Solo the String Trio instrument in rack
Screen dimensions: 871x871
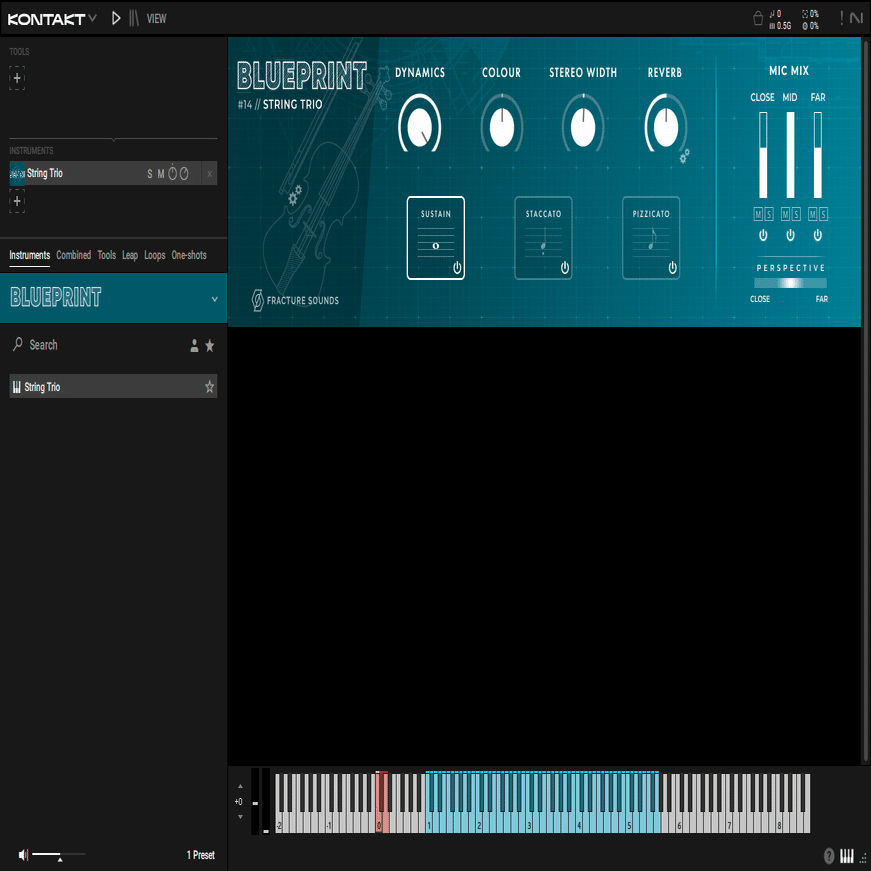tap(149, 174)
